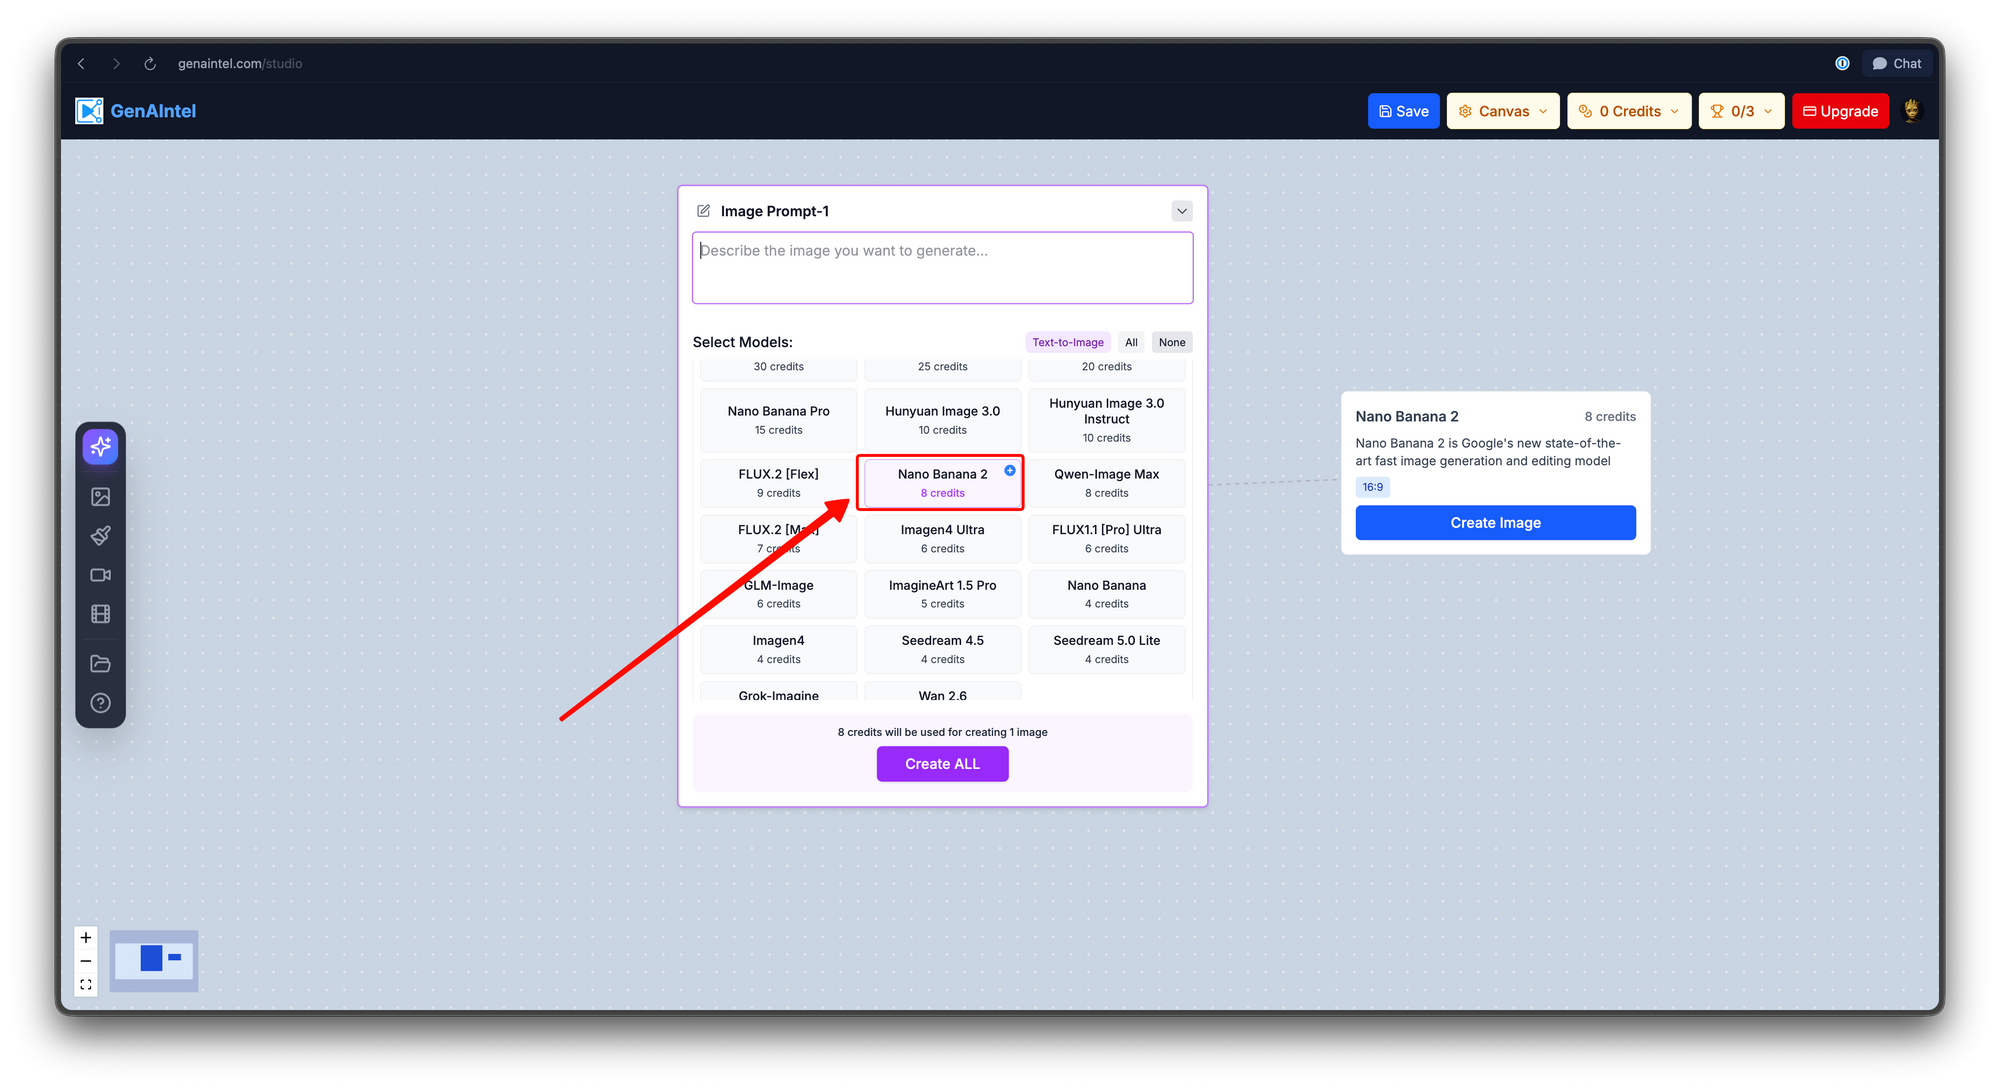Click Nano Banana 2 heading in right node
The width and height of the screenshot is (2000, 1089).
point(1407,416)
